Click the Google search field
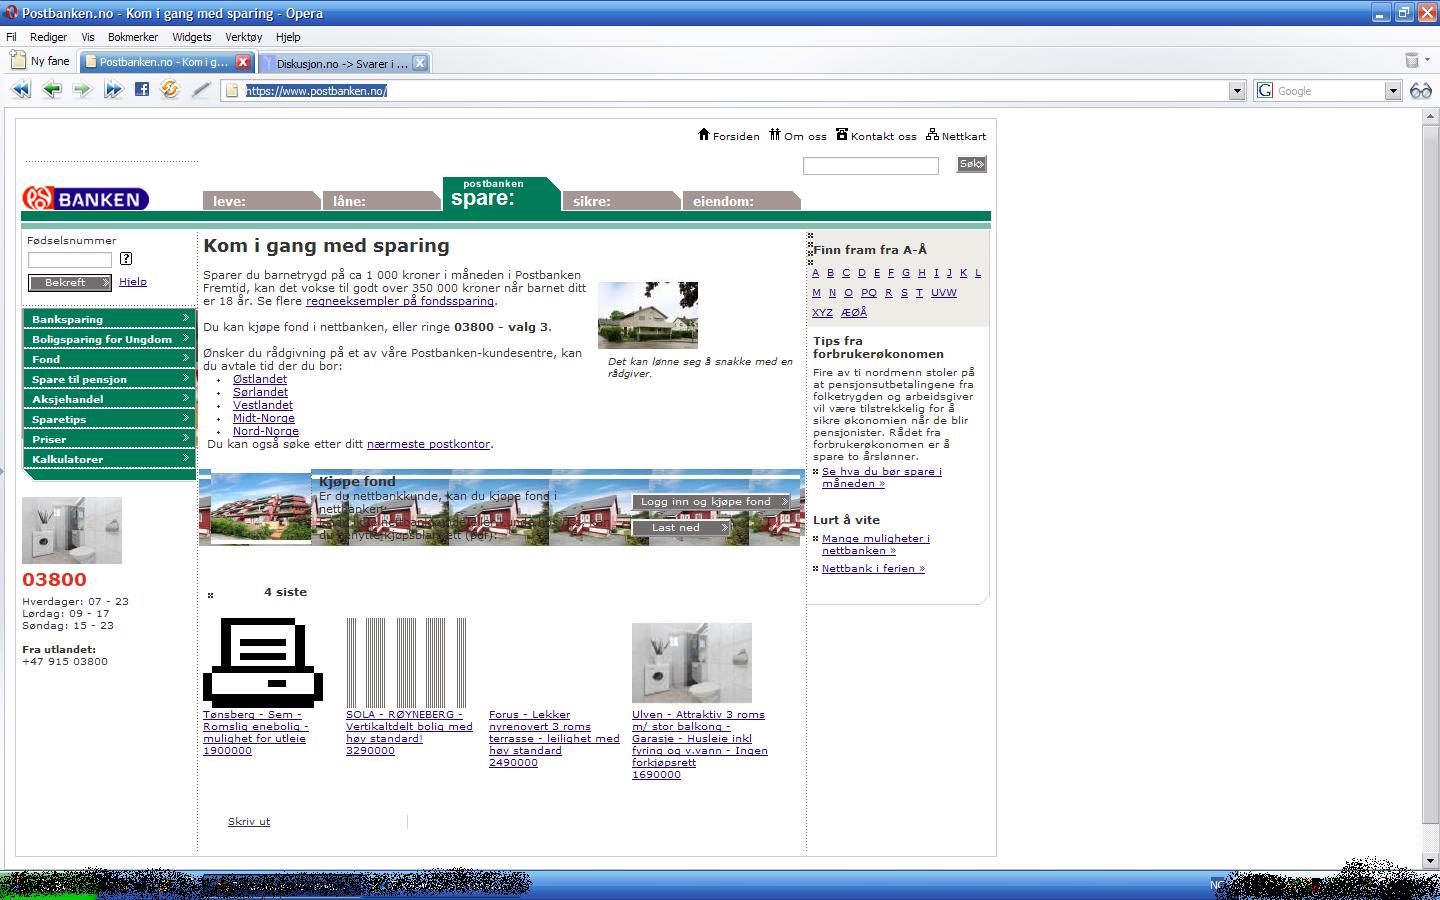 tap(1328, 91)
